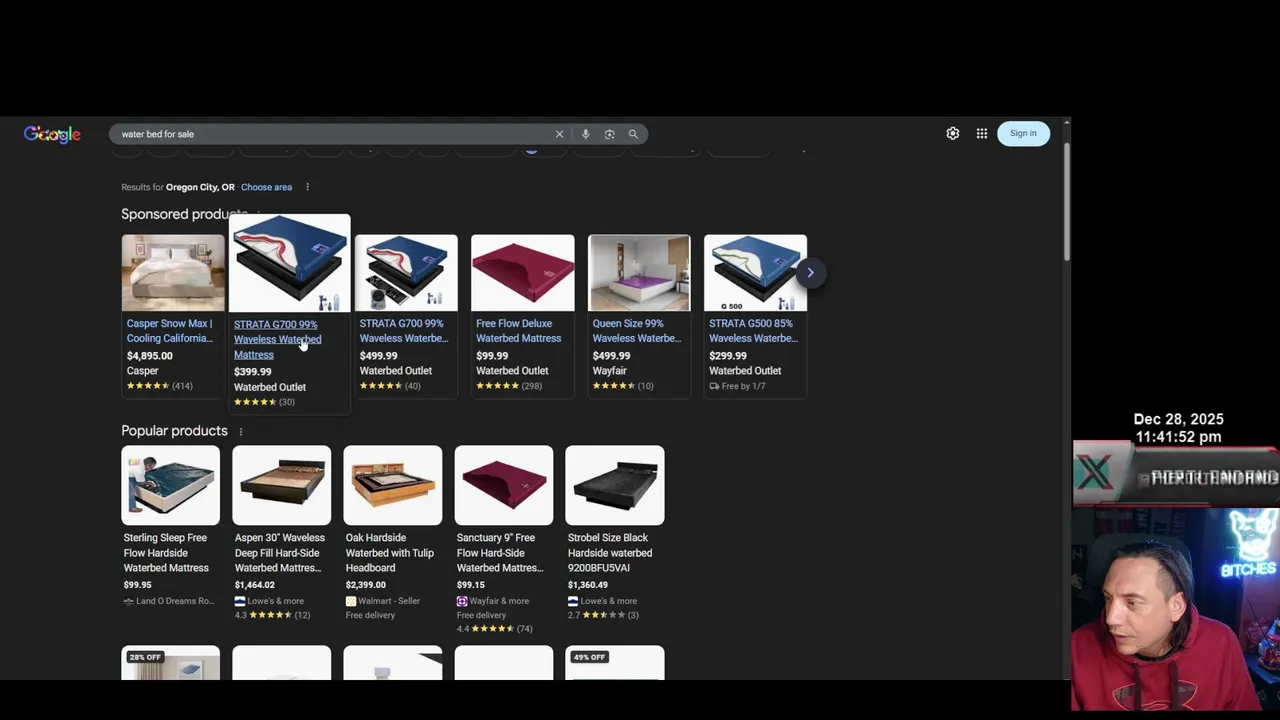
Task: Open the Sanctuary 9" Free Flow Hard-Side title
Action: pos(501,553)
